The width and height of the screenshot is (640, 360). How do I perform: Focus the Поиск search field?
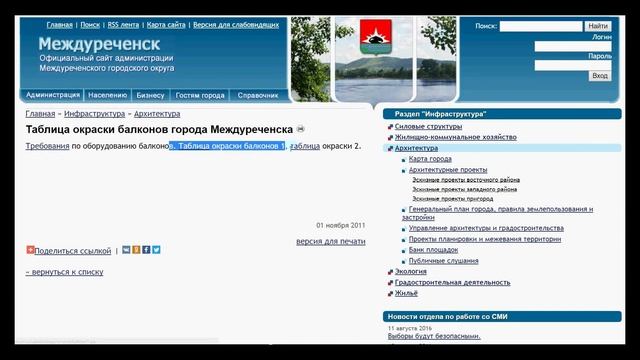pyautogui.click(x=541, y=26)
